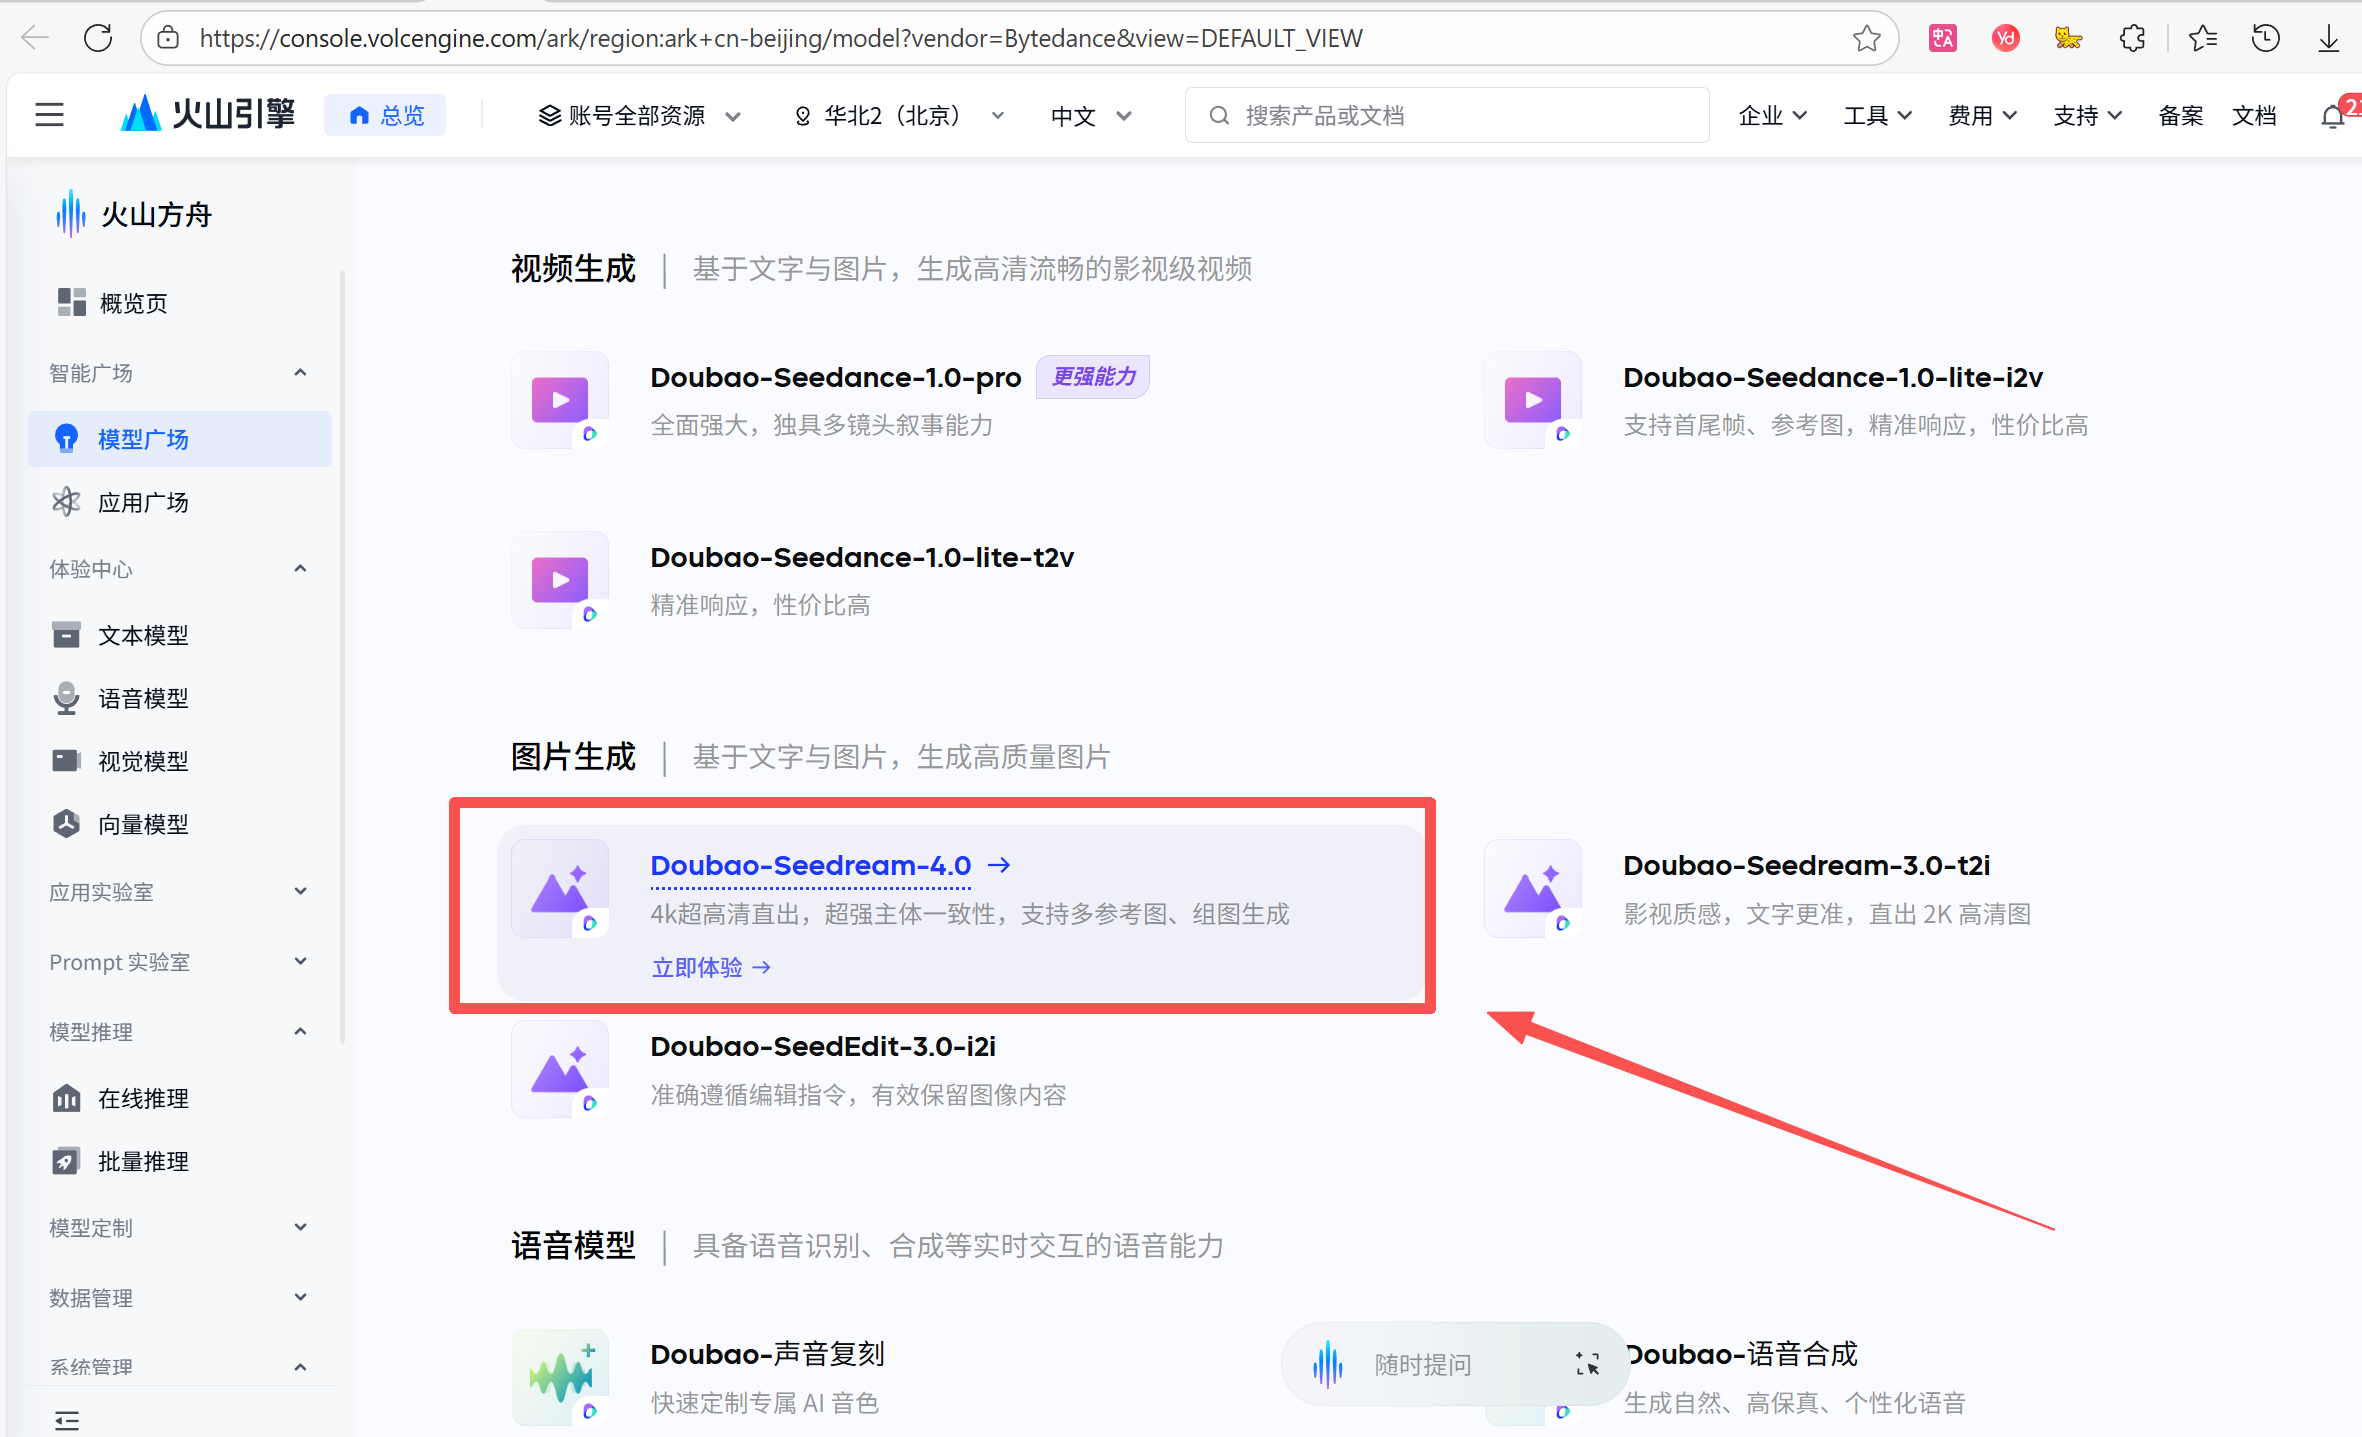
Task: Click the Doubao-声音复刻 waveform icon
Action: pos(560,1377)
